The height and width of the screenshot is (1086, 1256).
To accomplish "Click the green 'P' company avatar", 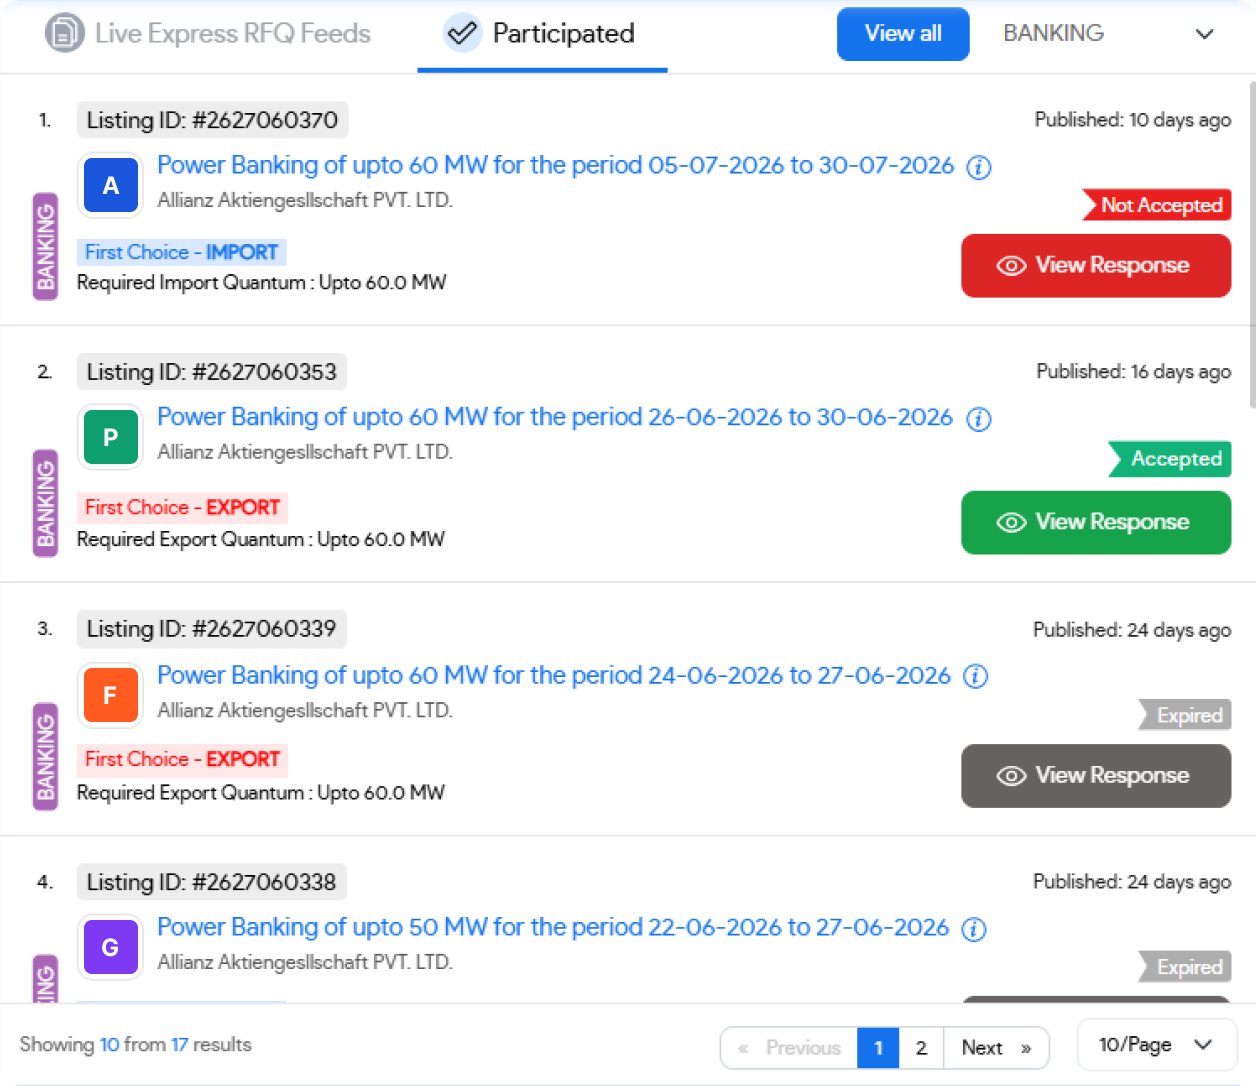I will coord(111,437).
